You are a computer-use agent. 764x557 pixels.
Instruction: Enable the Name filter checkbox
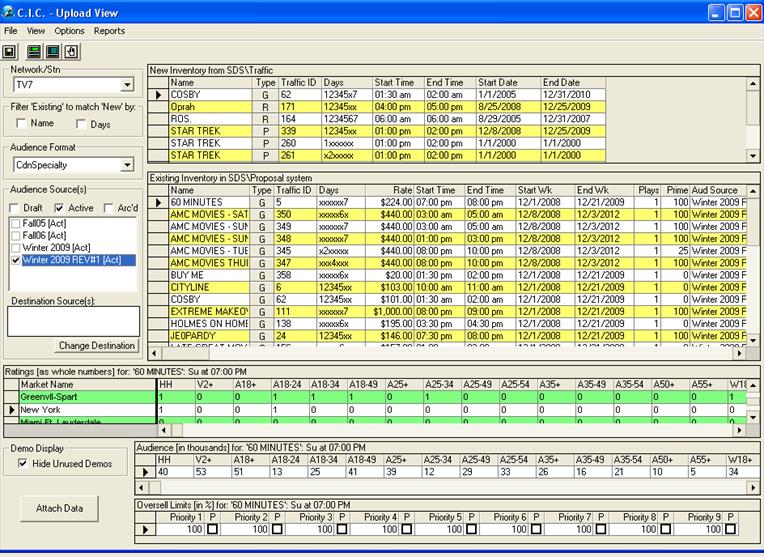[x=21, y=123]
